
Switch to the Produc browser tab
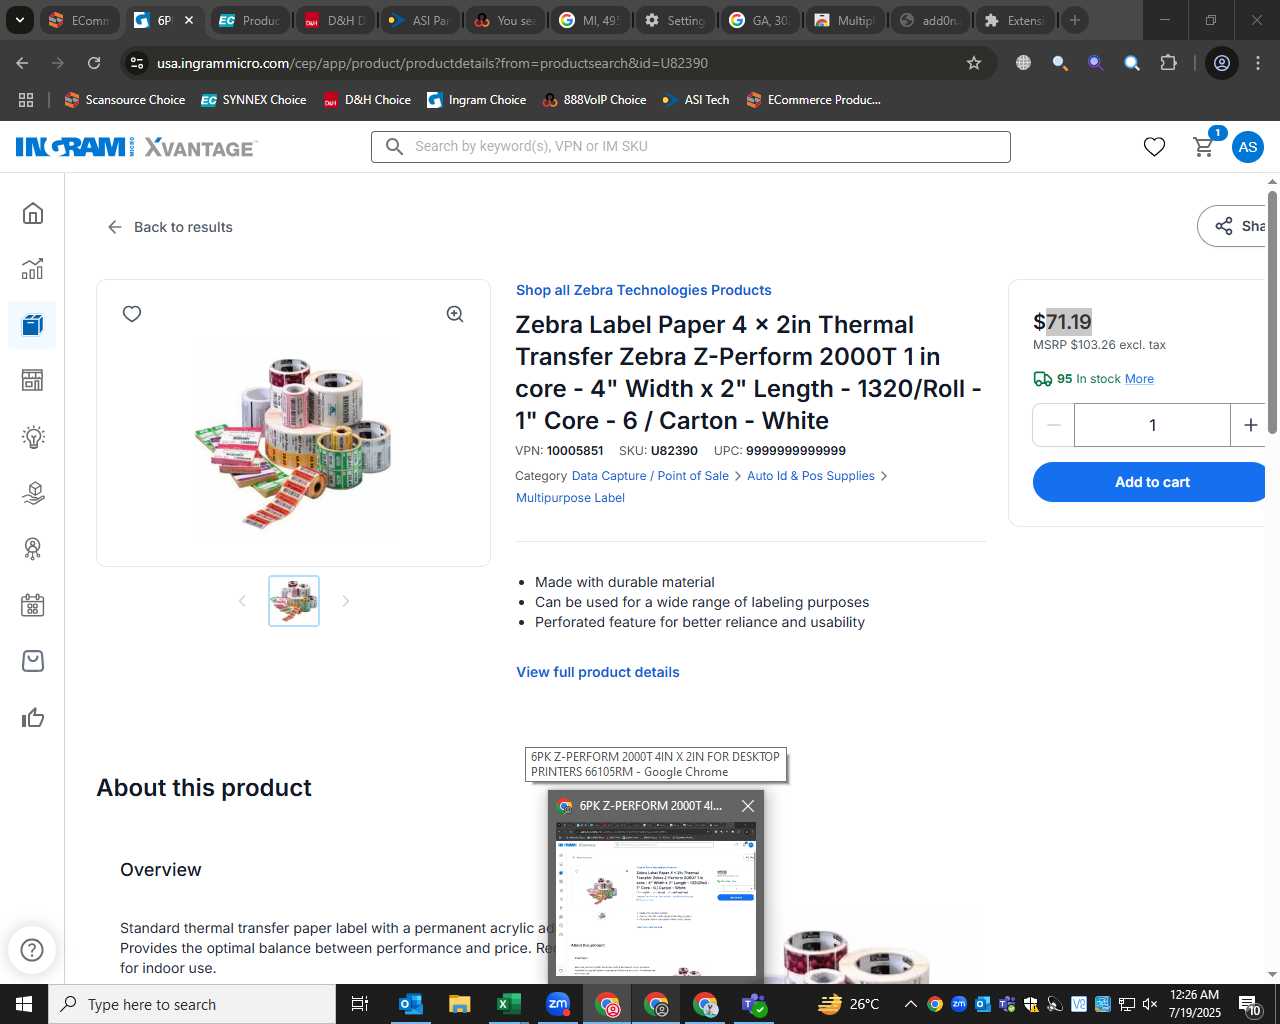click(250, 20)
